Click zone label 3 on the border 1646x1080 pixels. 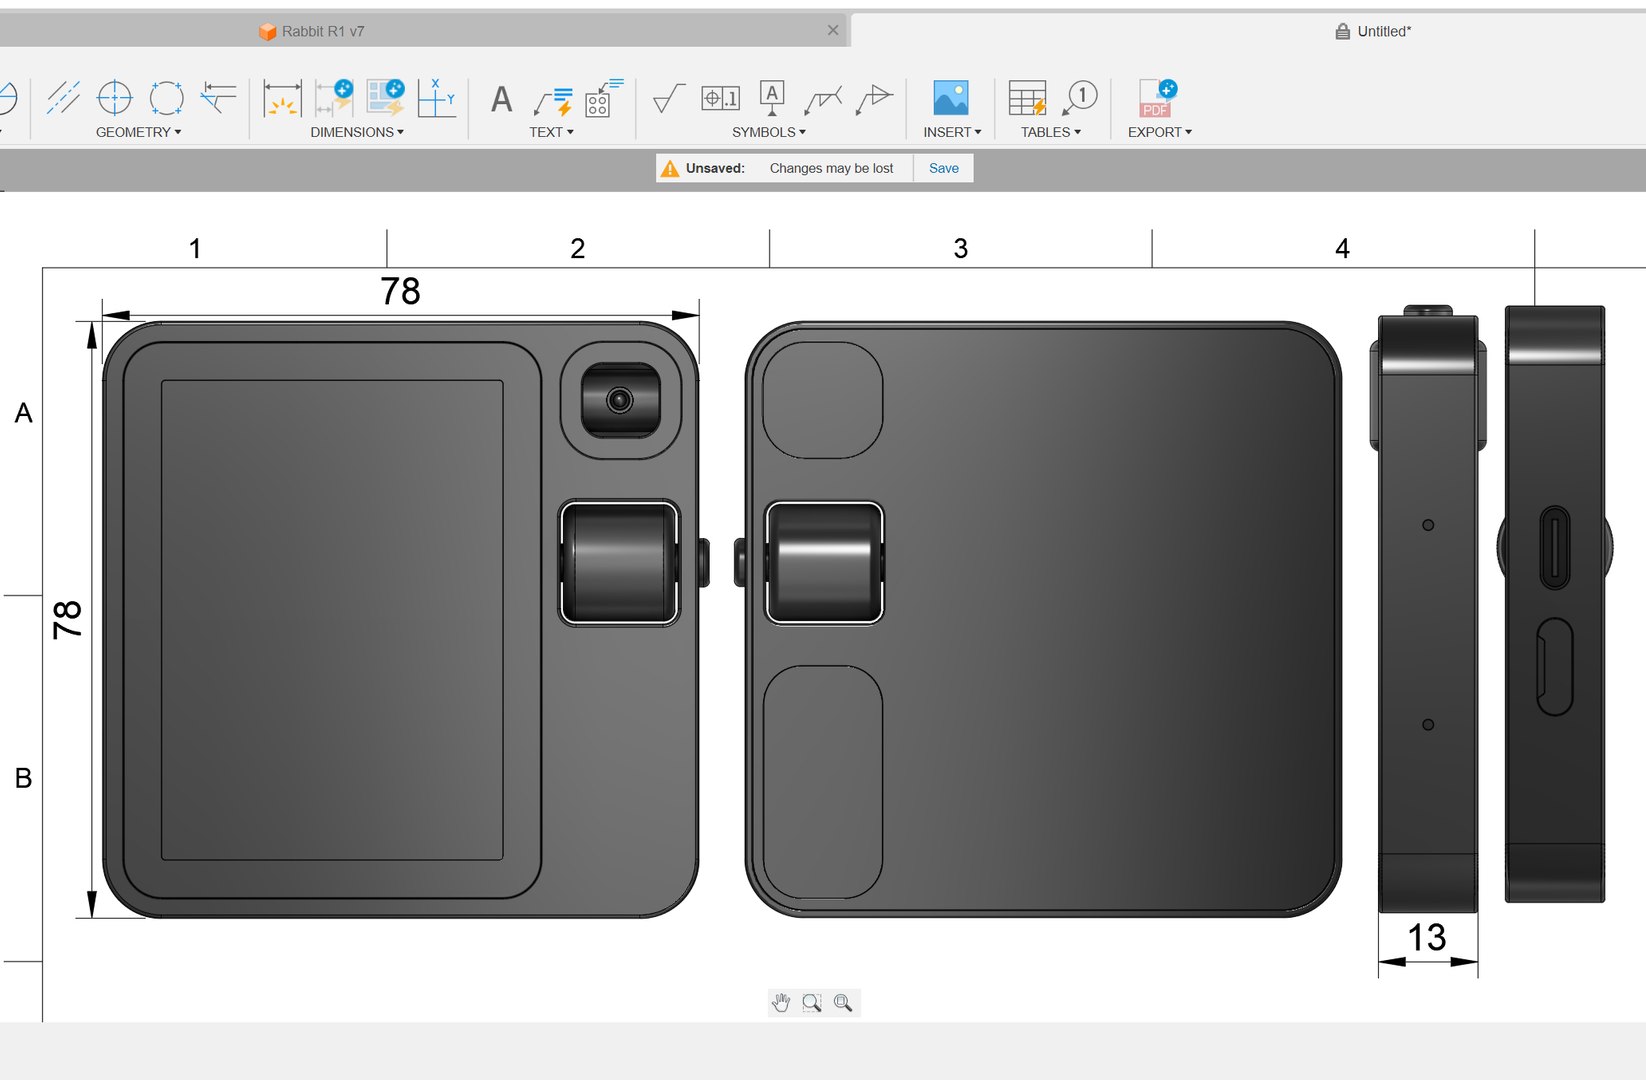pos(960,248)
